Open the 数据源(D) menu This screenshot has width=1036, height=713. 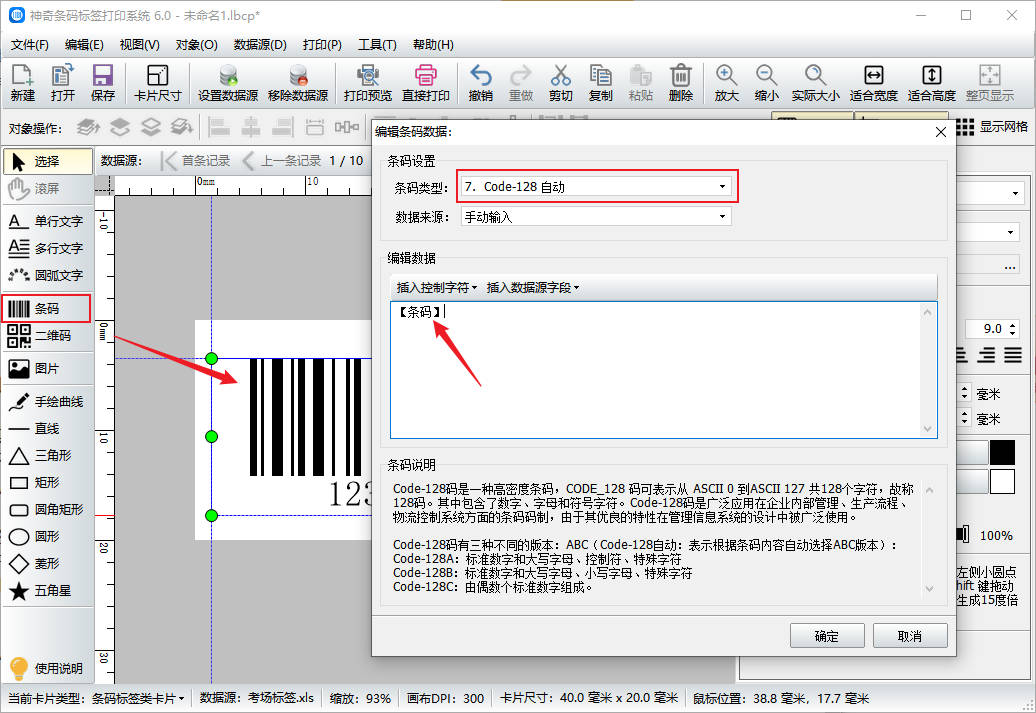click(260, 44)
